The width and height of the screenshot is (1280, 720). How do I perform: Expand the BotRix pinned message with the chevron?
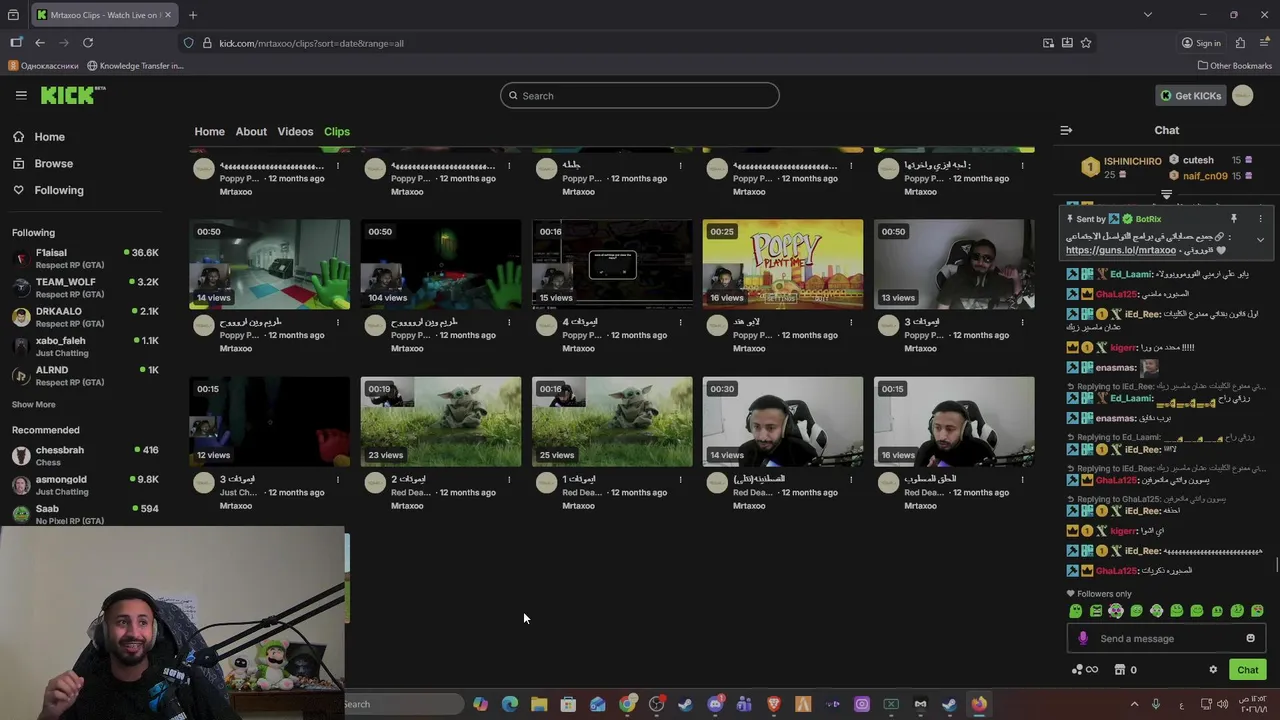1260,240
